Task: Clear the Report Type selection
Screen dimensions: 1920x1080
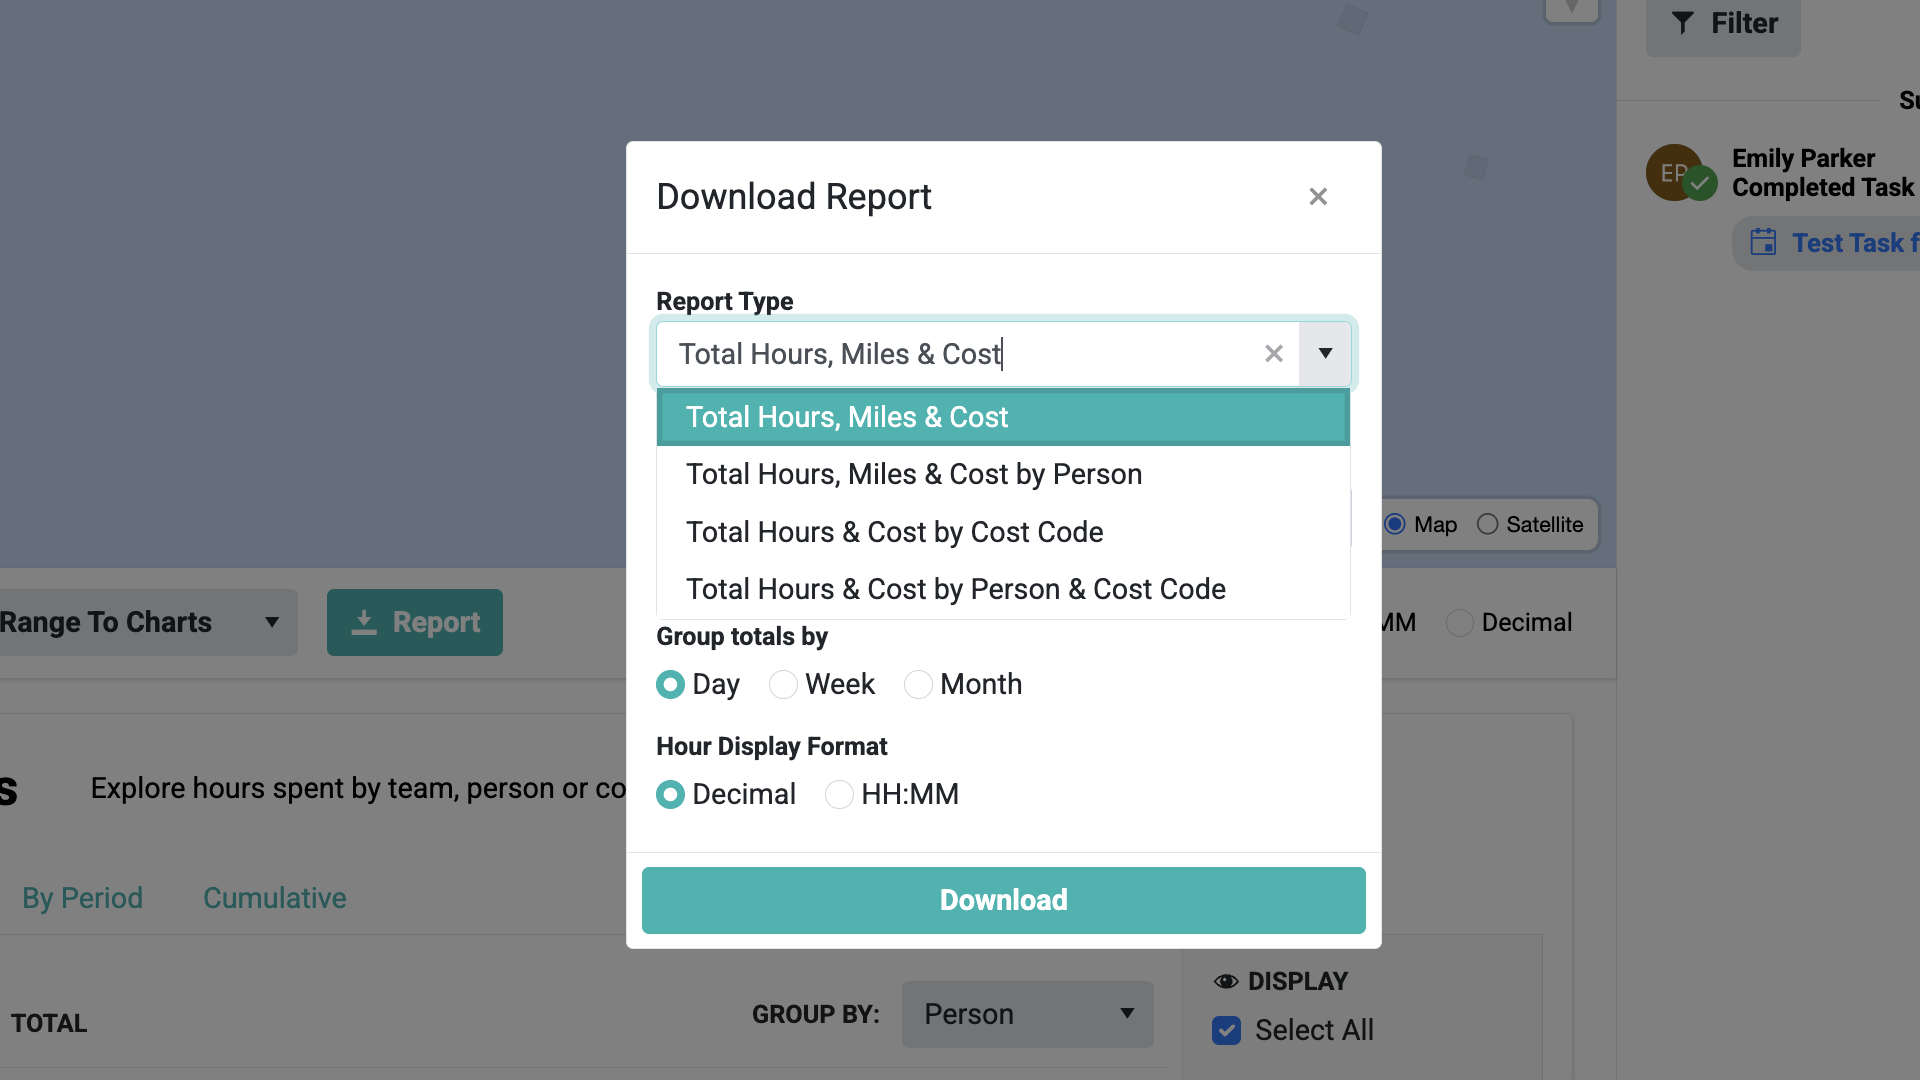Action: [1273, 354]
